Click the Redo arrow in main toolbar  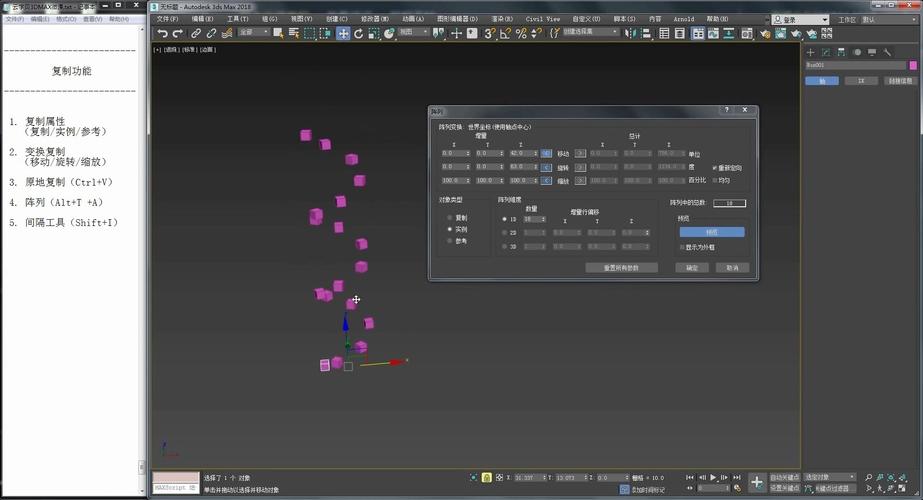point(178,33)
